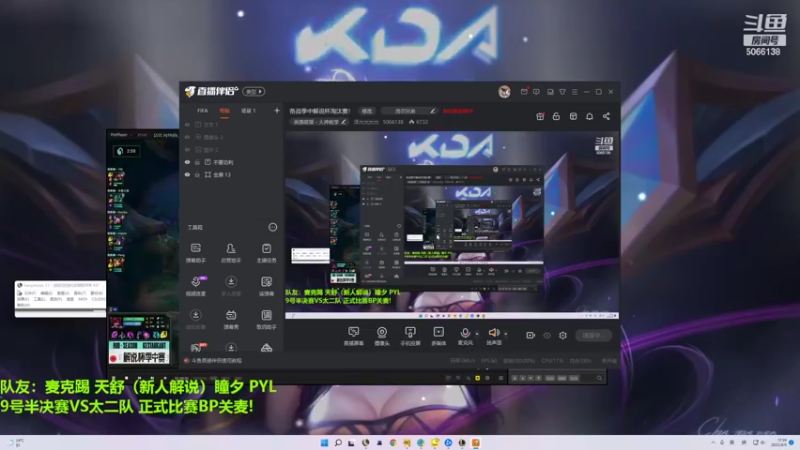Open weather widget on taskbar left

point(15,442)
